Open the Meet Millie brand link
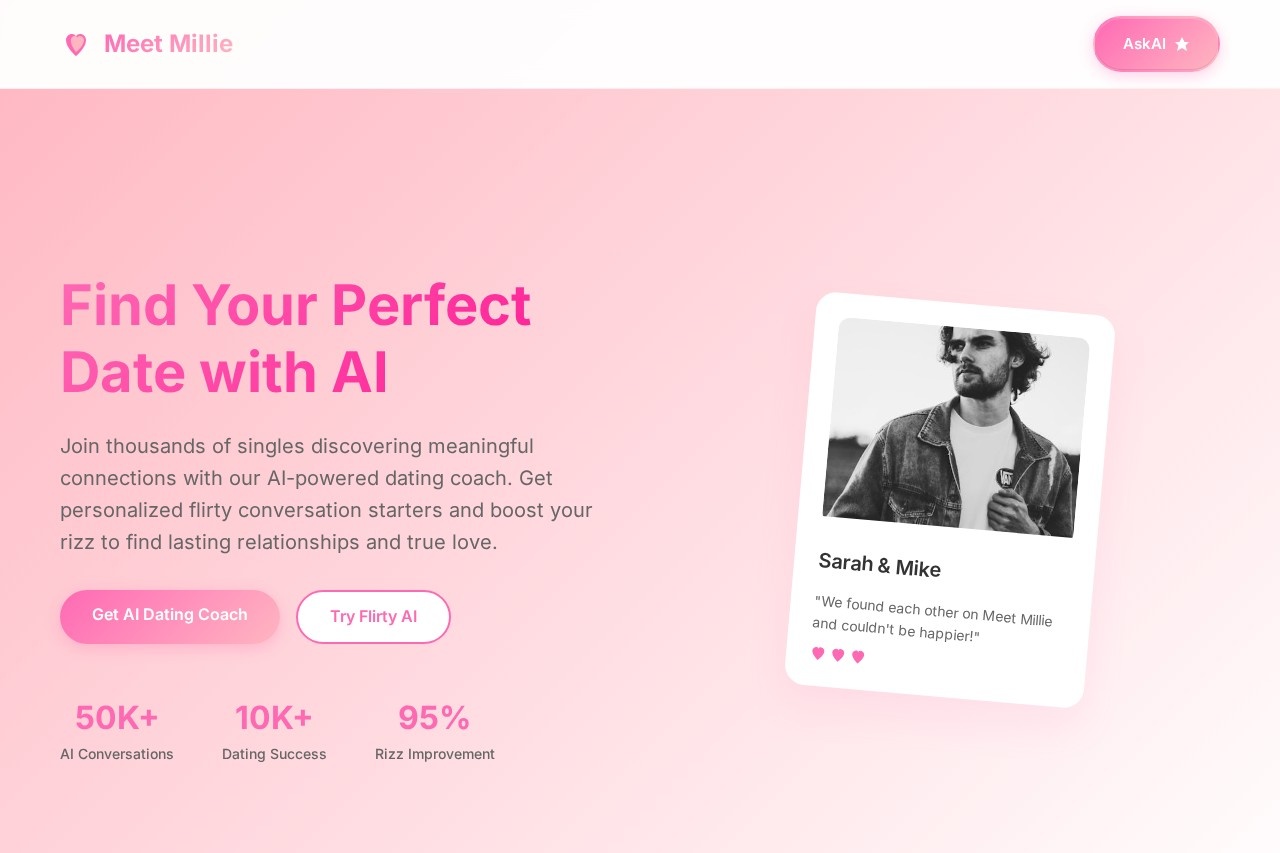Image resolution: width=1280 pixels, height=853 pixels. click(x=168, y=44)
